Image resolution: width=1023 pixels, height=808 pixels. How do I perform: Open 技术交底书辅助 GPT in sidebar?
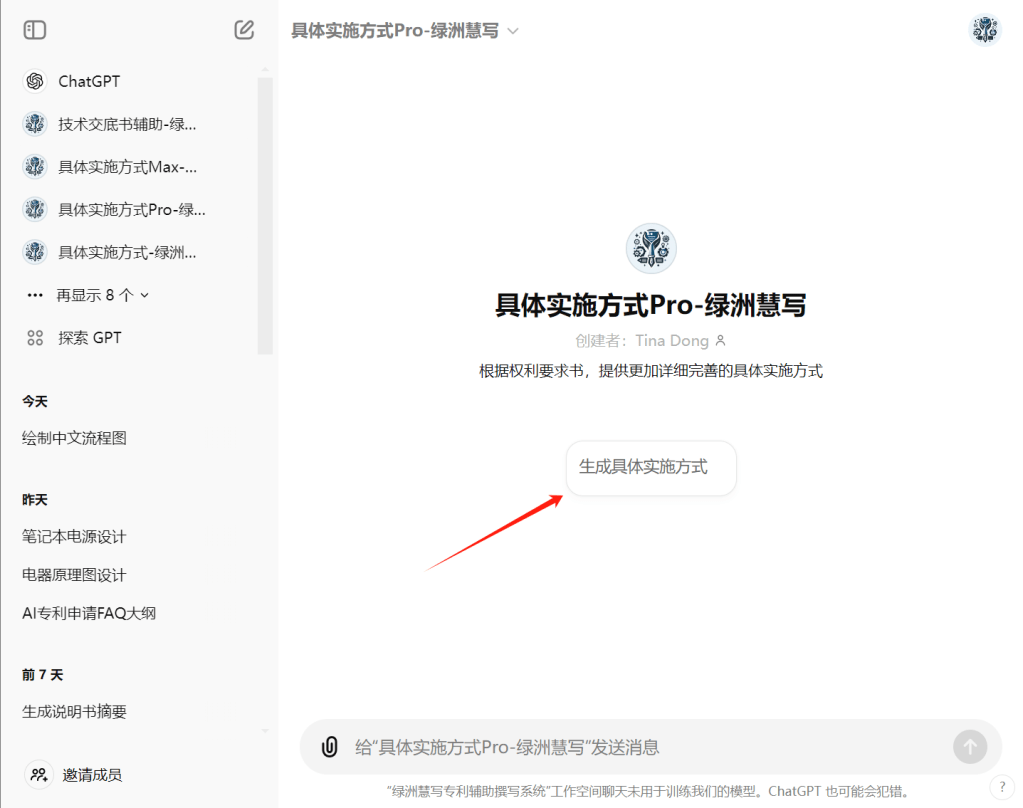126,124
